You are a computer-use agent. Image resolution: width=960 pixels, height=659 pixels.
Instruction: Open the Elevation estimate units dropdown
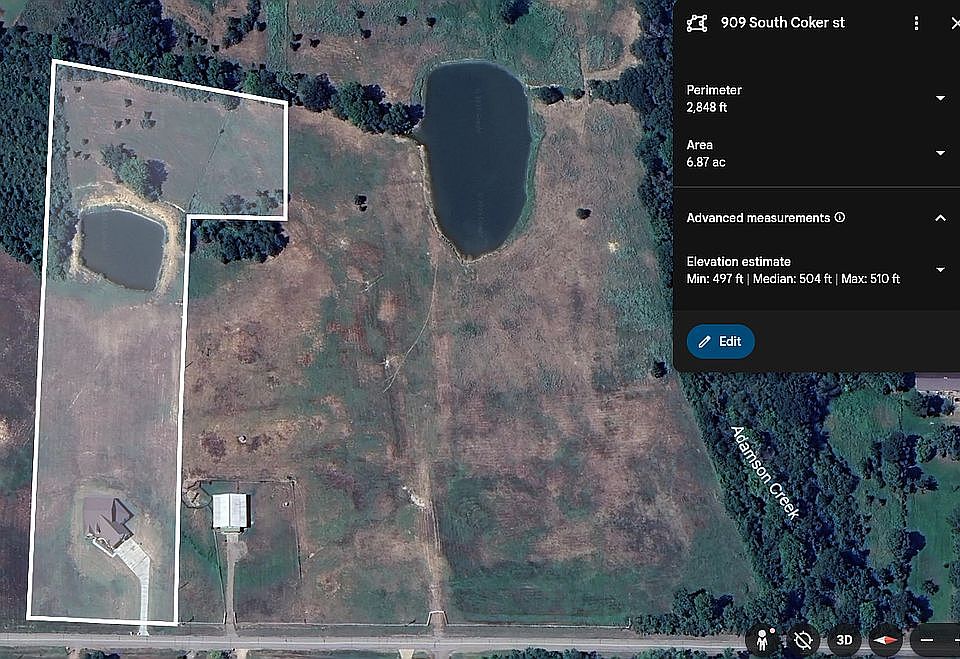pos(940,270)
